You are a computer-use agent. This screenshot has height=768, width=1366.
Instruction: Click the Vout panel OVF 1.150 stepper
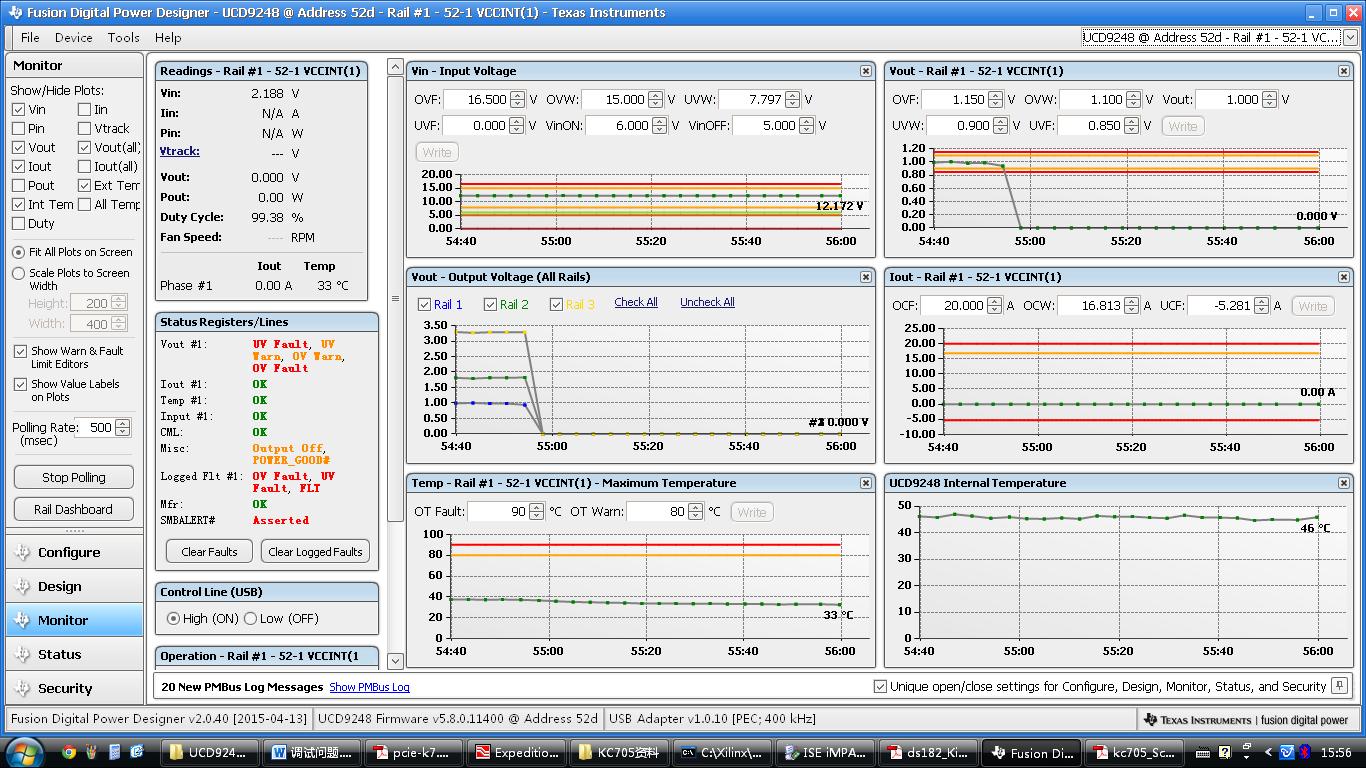pyautogui.click(x=995, y=99)
